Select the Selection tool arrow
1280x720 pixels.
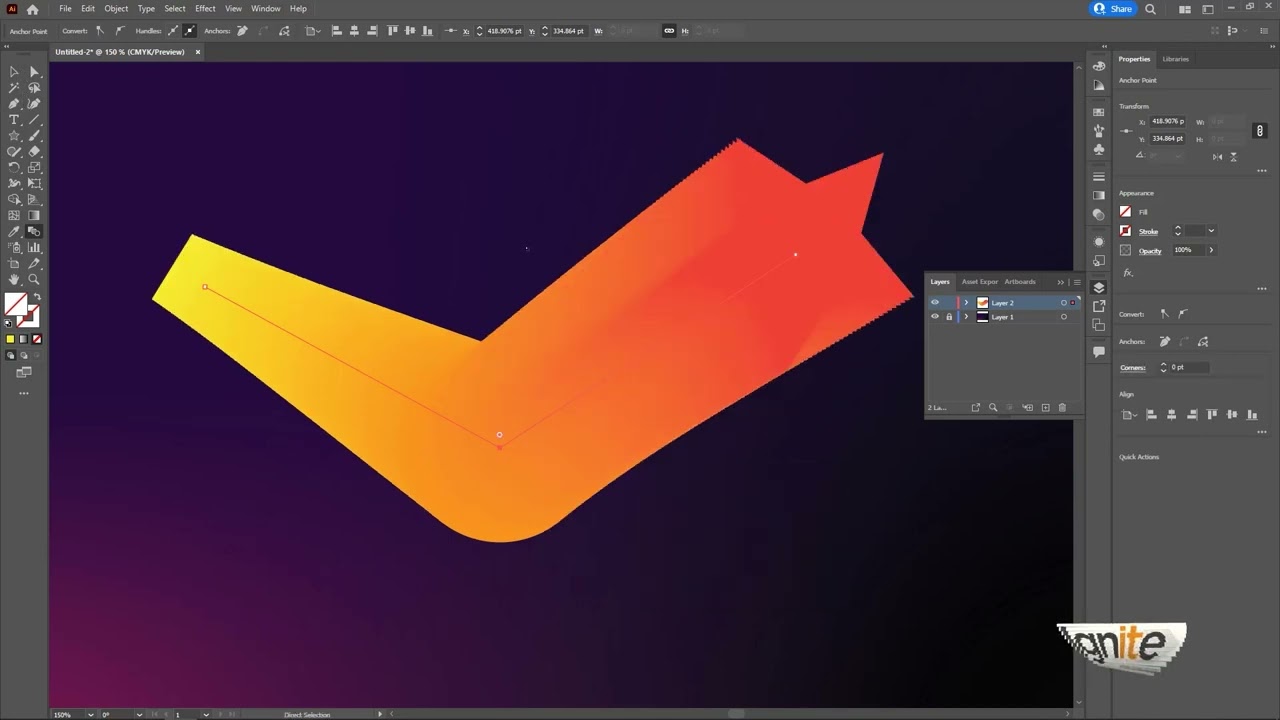[14, 72]
